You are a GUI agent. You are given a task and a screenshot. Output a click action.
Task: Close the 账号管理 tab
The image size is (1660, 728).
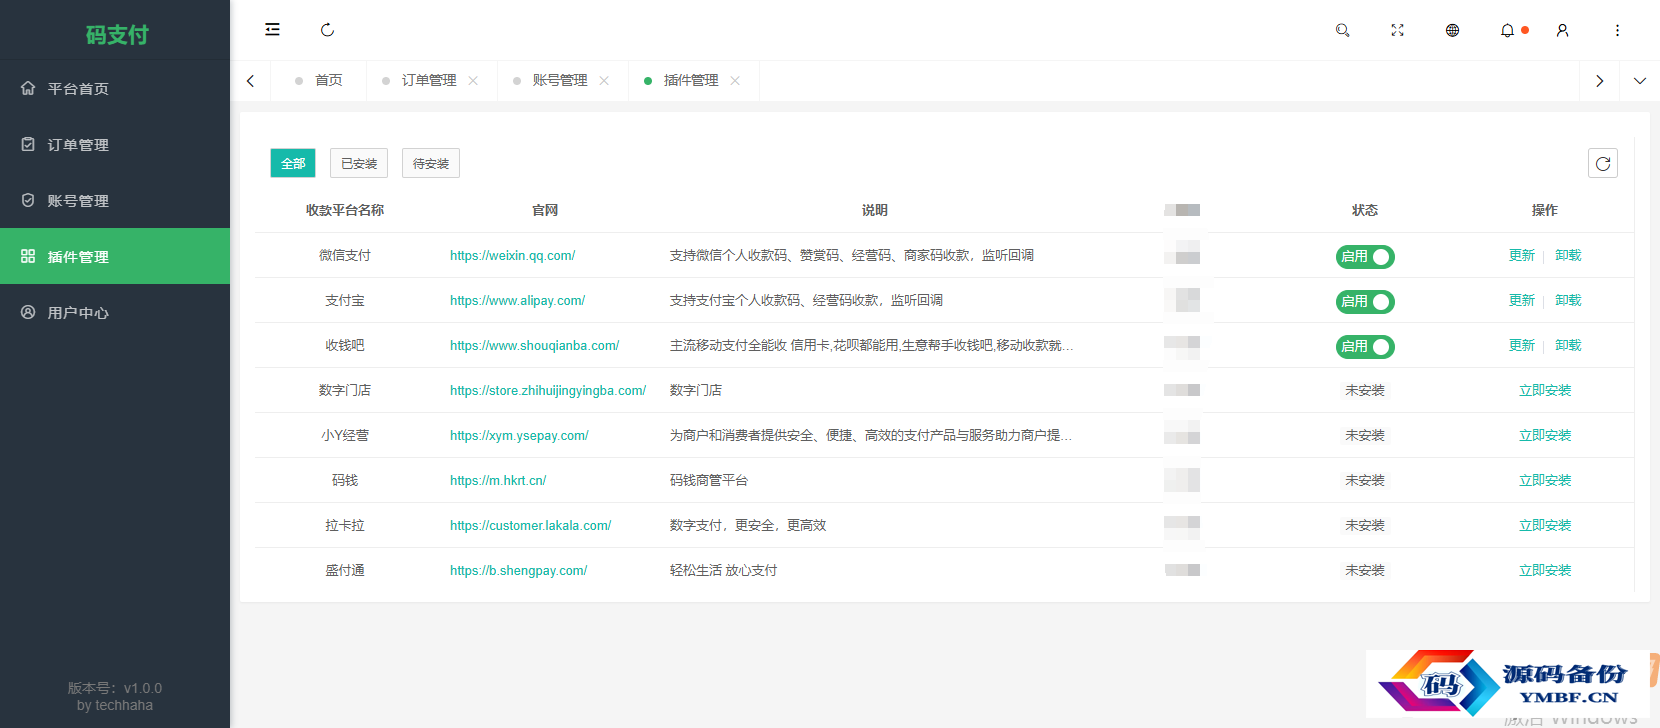[604, 81]
